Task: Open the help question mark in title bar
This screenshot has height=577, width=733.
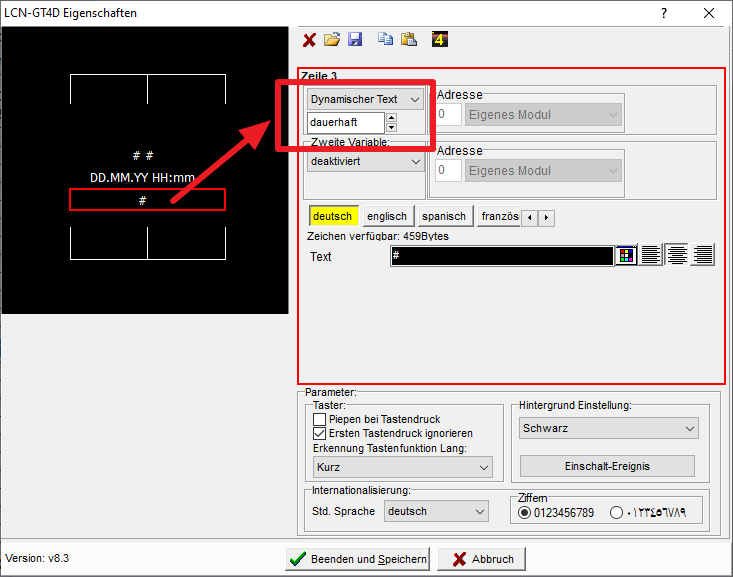Action: (664, 13)
